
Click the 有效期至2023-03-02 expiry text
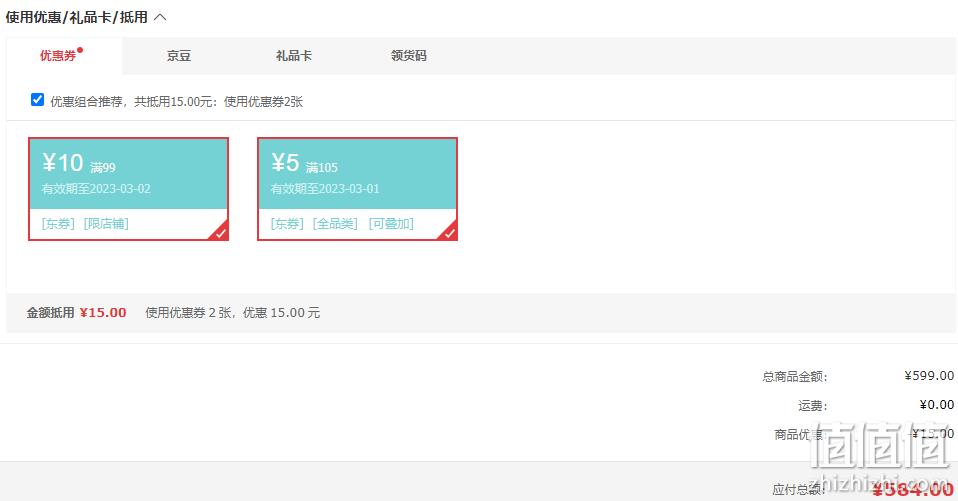(x=96, y=189)
